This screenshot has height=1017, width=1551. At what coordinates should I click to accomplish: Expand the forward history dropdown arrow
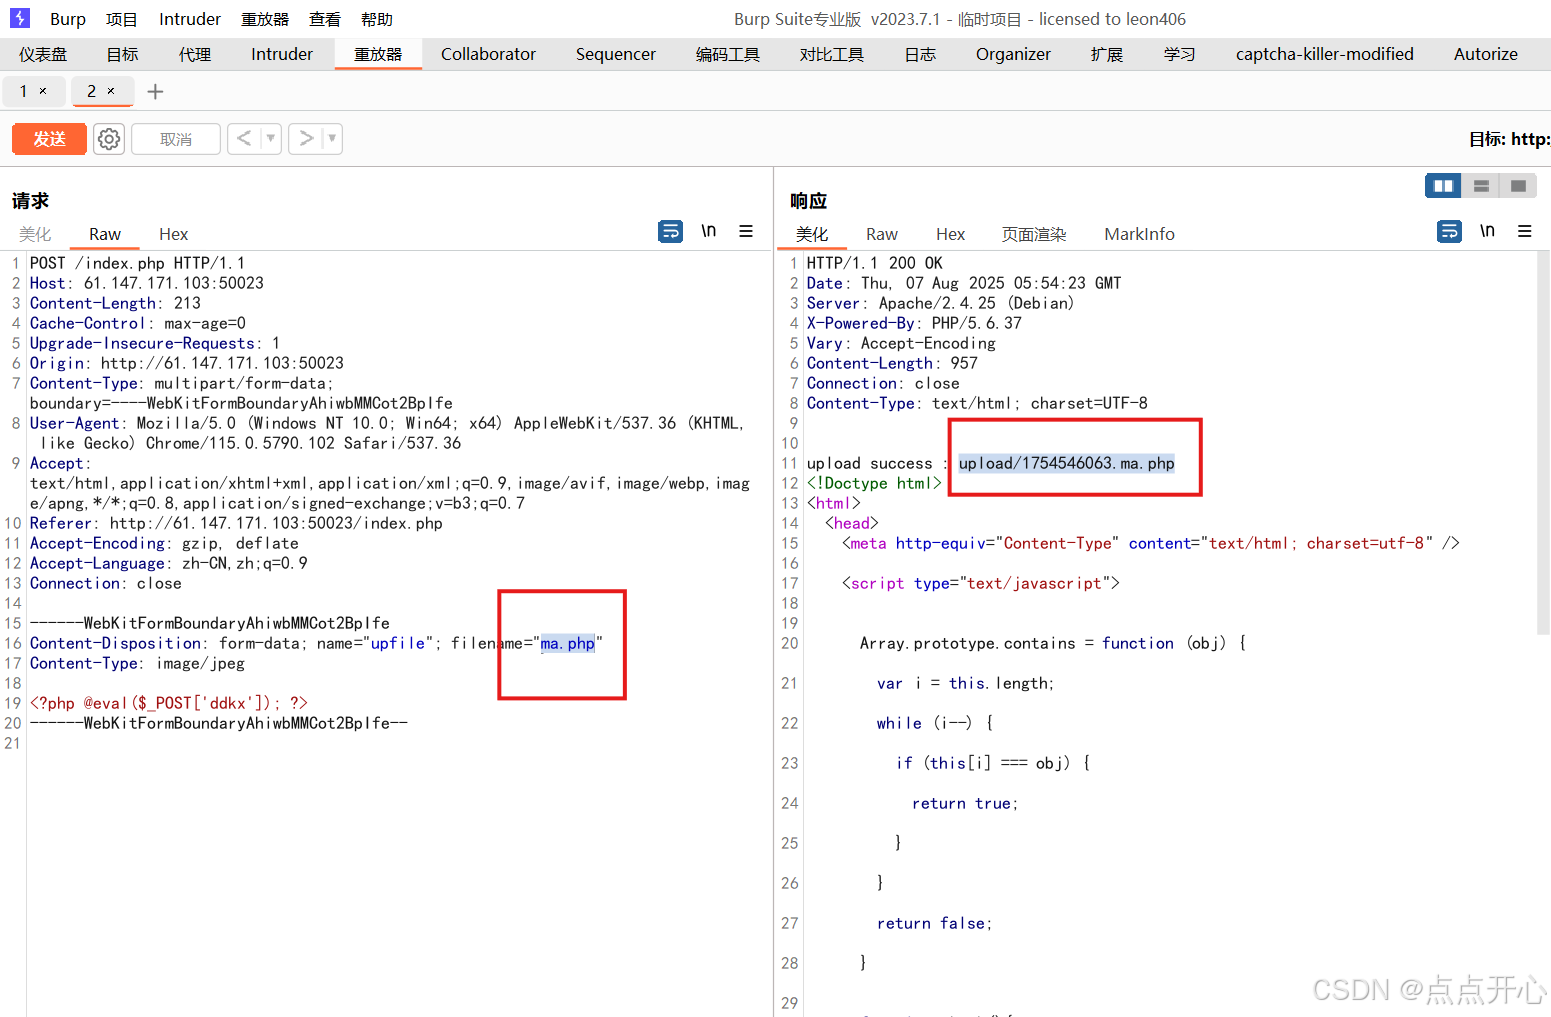332,138
